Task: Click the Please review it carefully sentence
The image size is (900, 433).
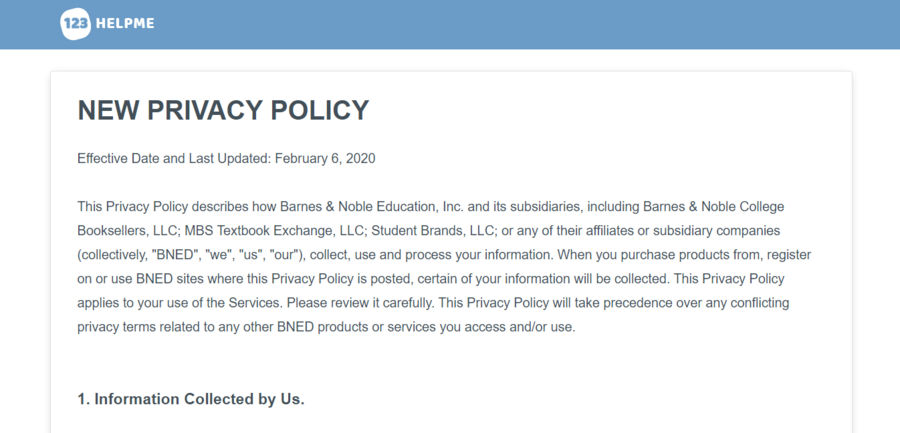Action: click(360, 303)
